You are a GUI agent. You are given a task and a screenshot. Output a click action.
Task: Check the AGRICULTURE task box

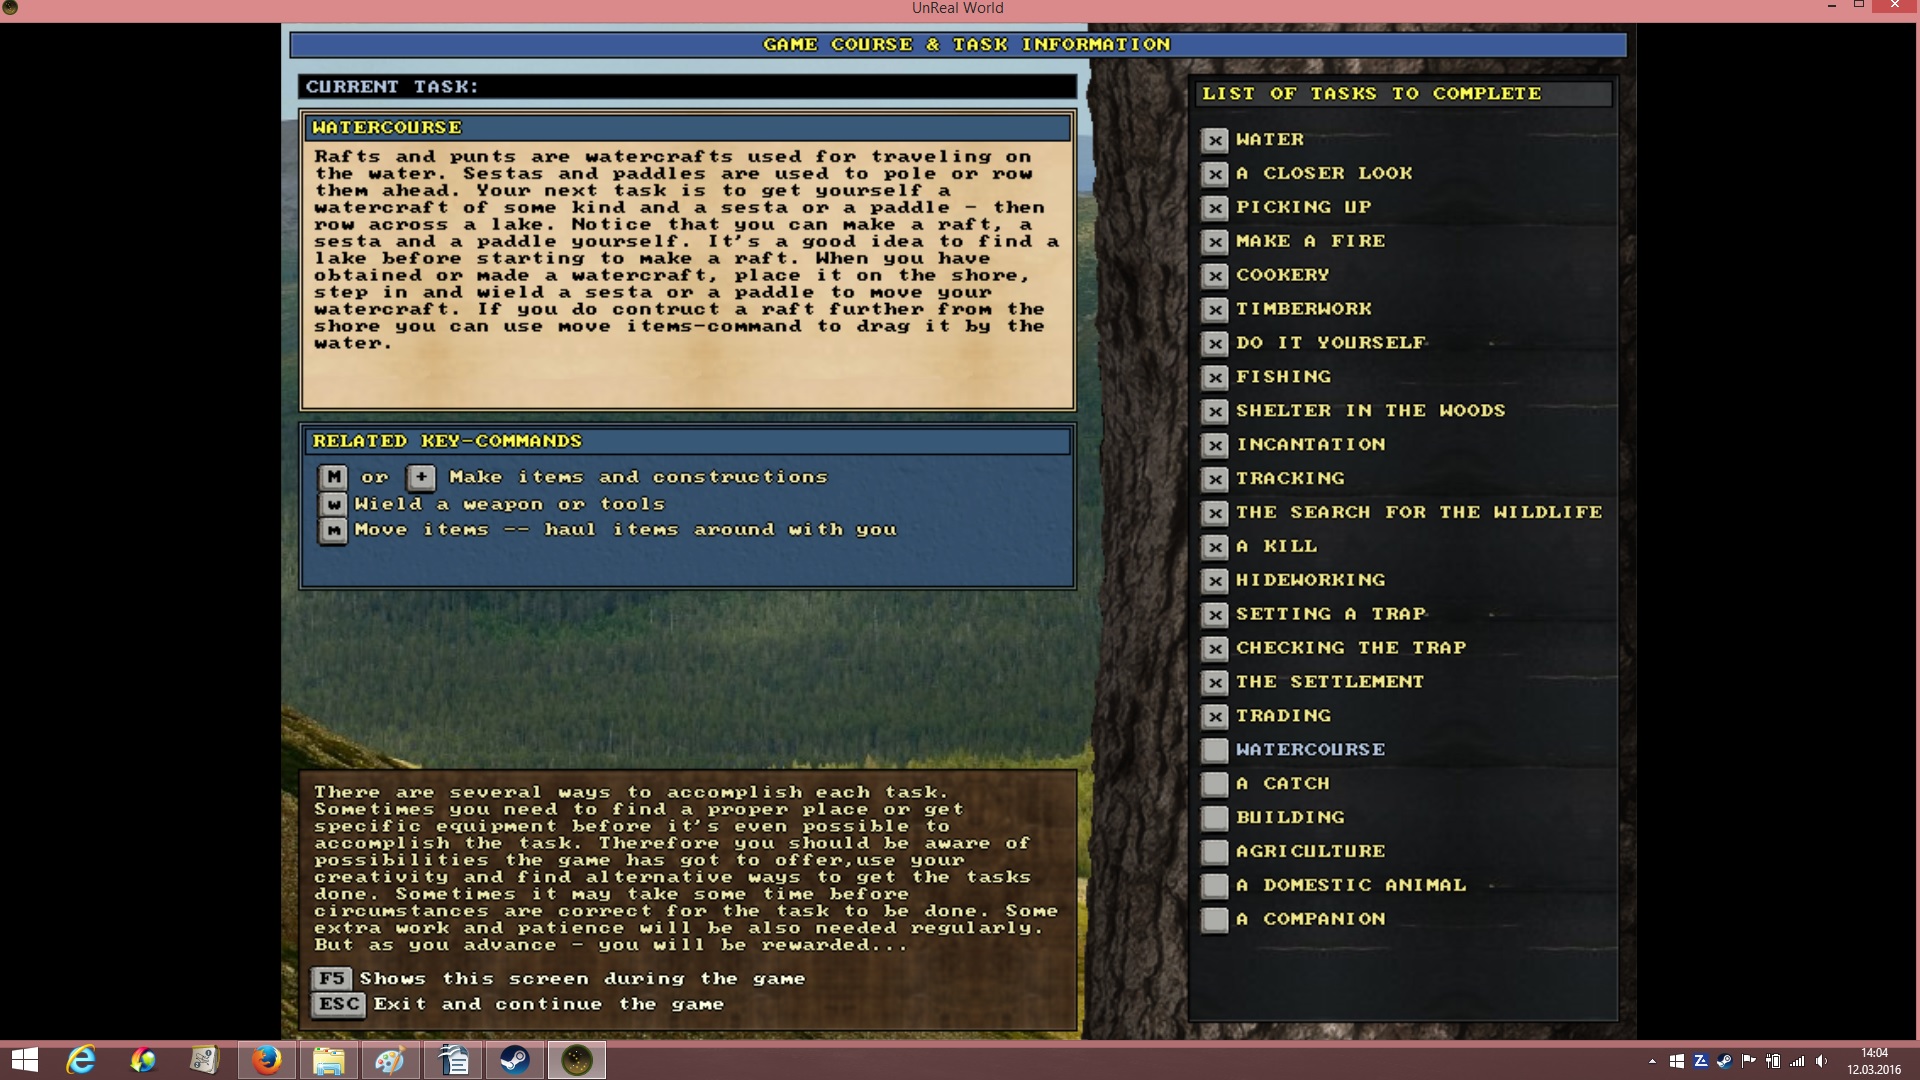coord(1215,853)
